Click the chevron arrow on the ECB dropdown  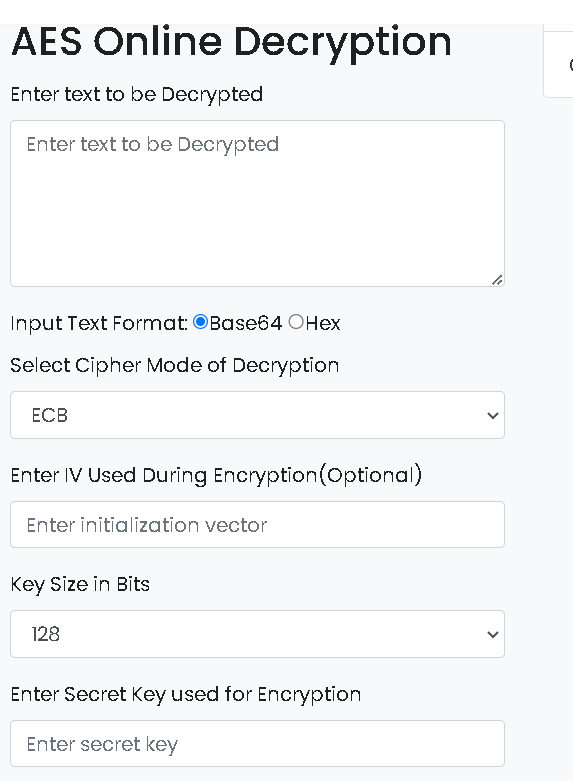493,415
